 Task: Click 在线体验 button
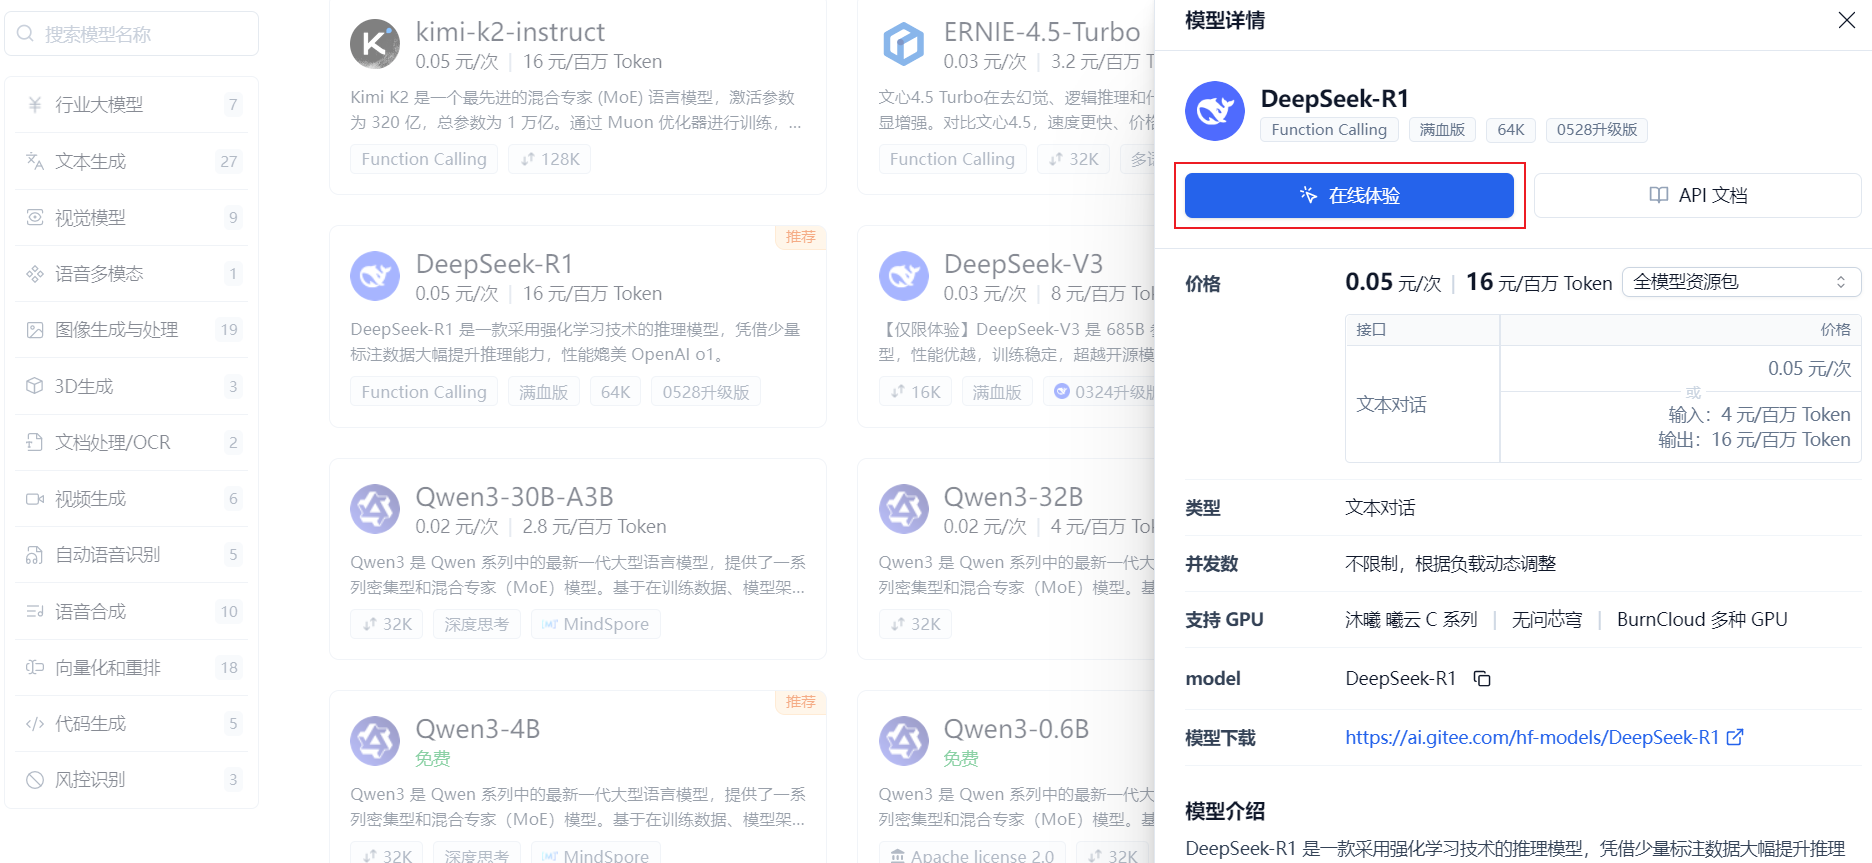[1349, 195]
